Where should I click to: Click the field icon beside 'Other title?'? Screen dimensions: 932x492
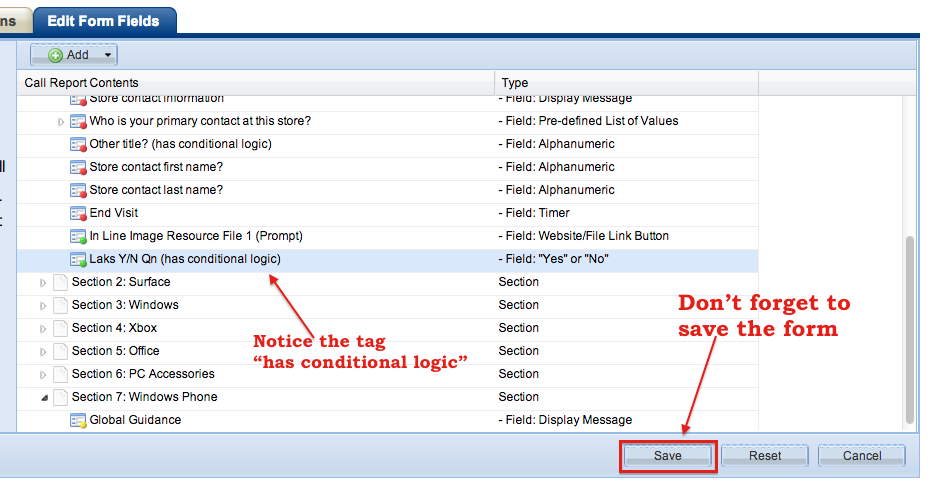[78, 144]
